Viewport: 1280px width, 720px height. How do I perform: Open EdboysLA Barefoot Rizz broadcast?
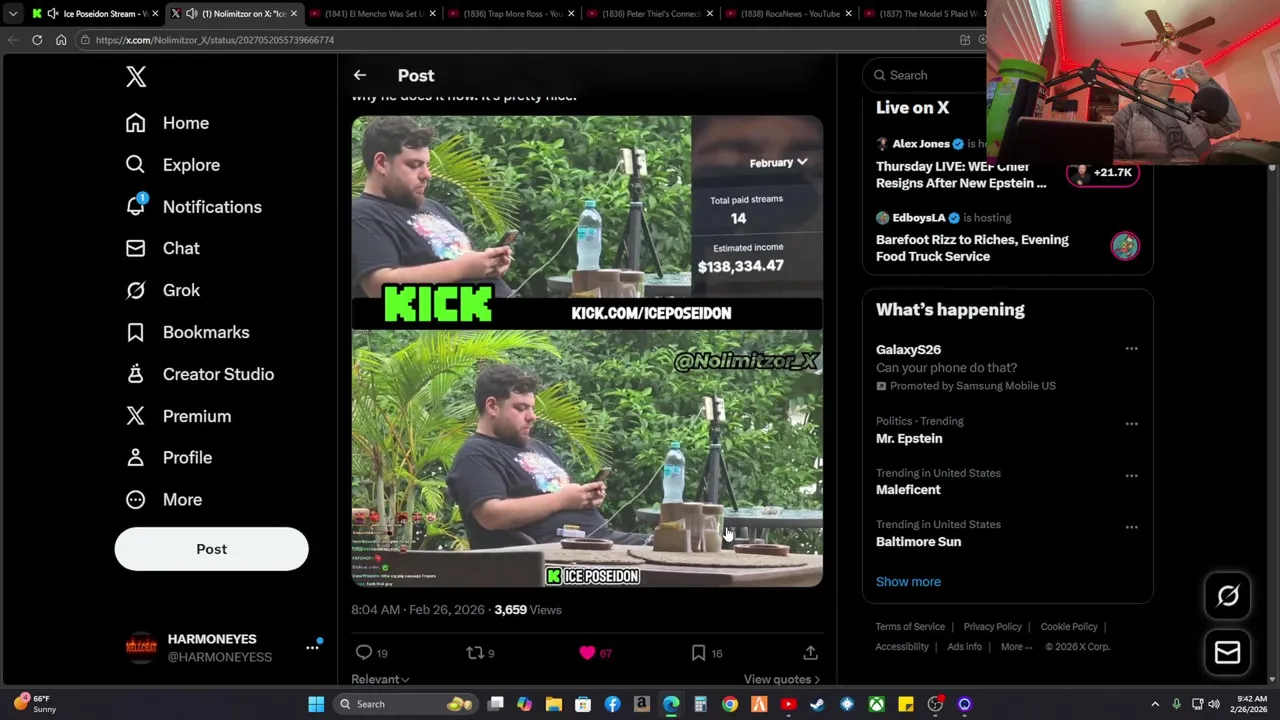[972, 248]
